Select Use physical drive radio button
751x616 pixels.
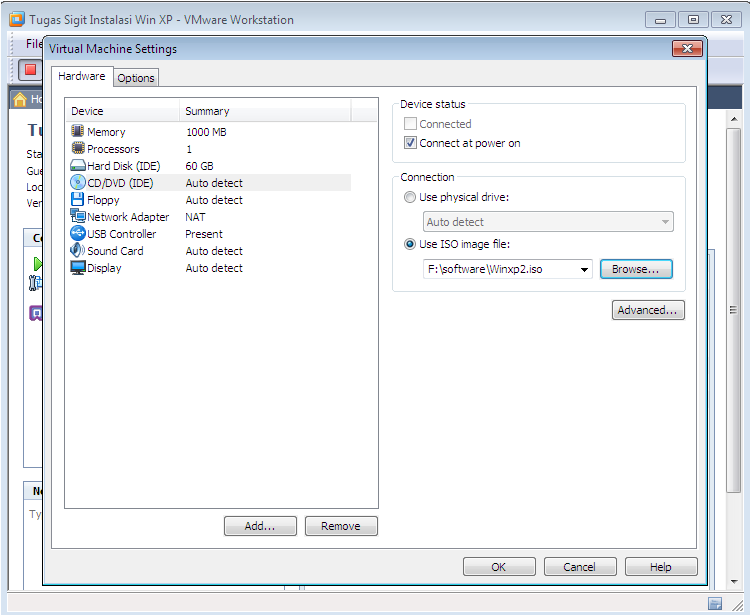[410, 197]
